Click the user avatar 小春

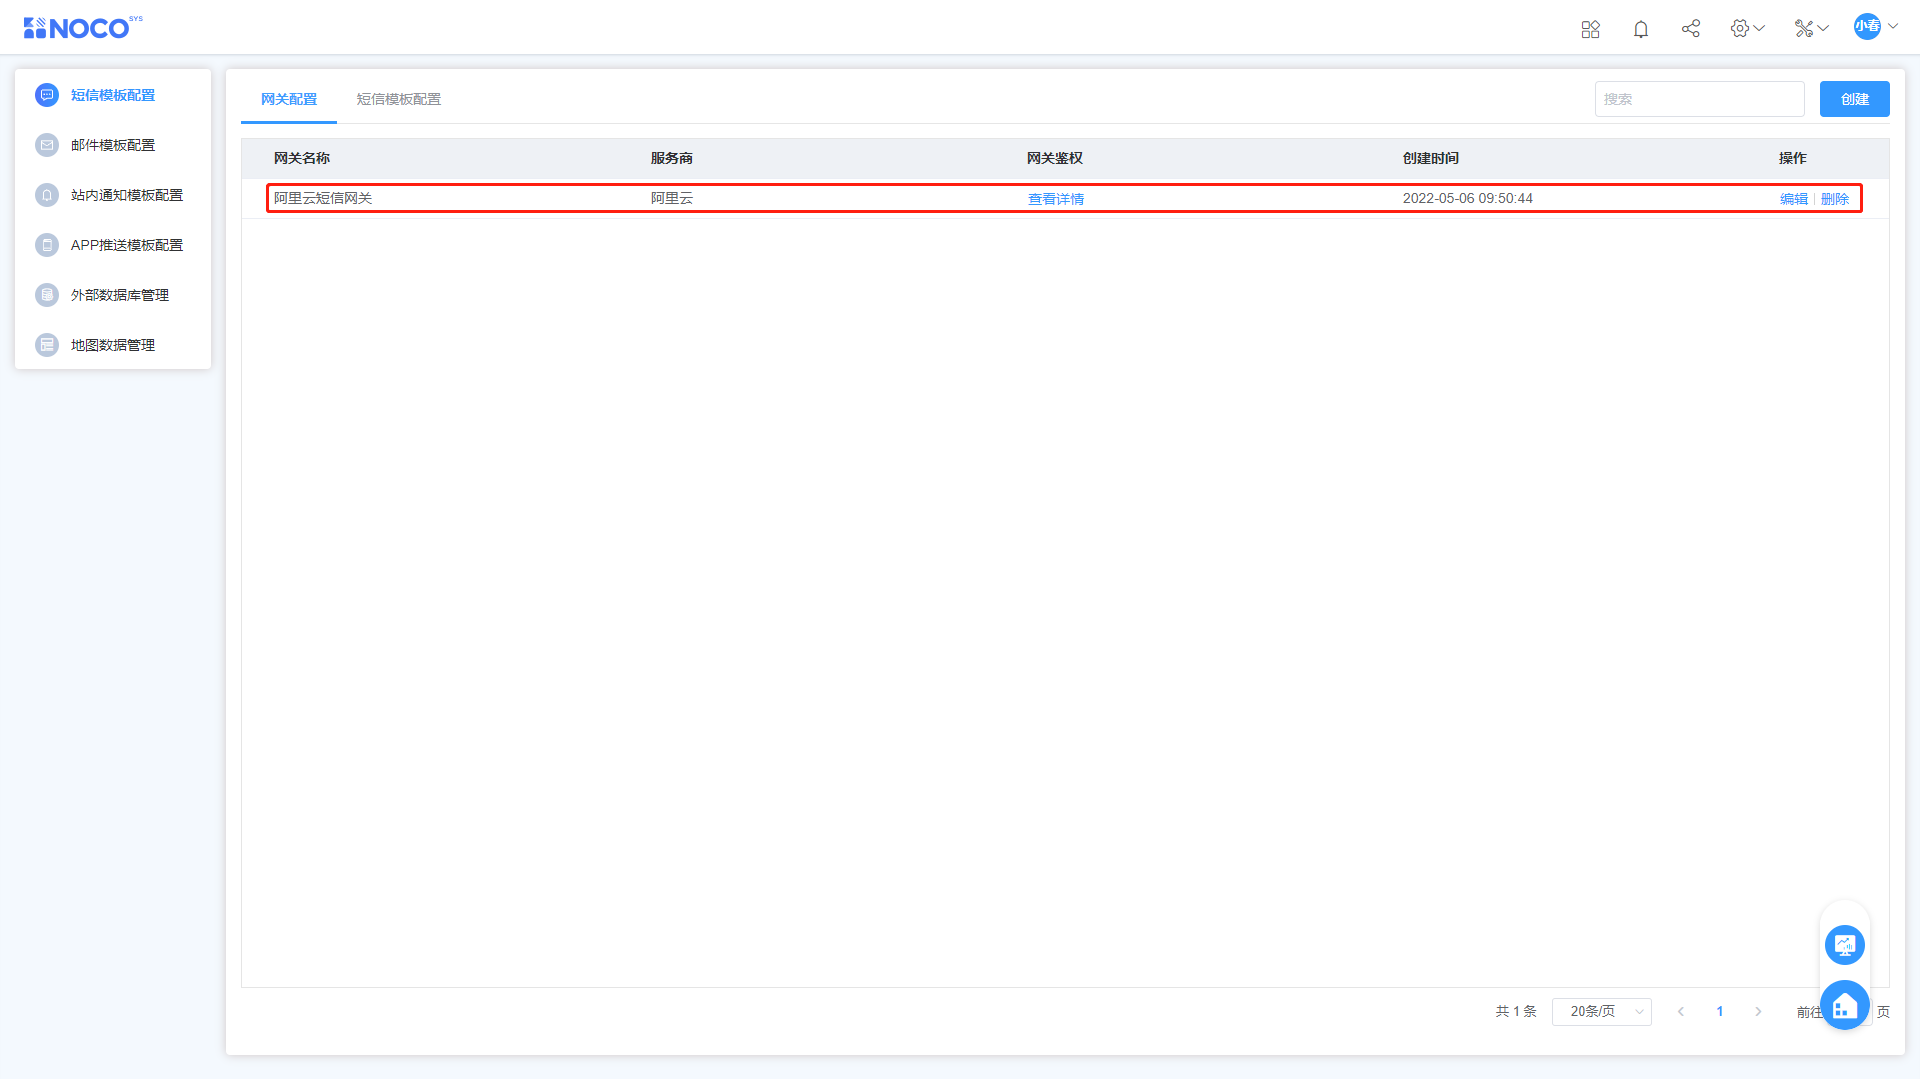point(1867,27)
